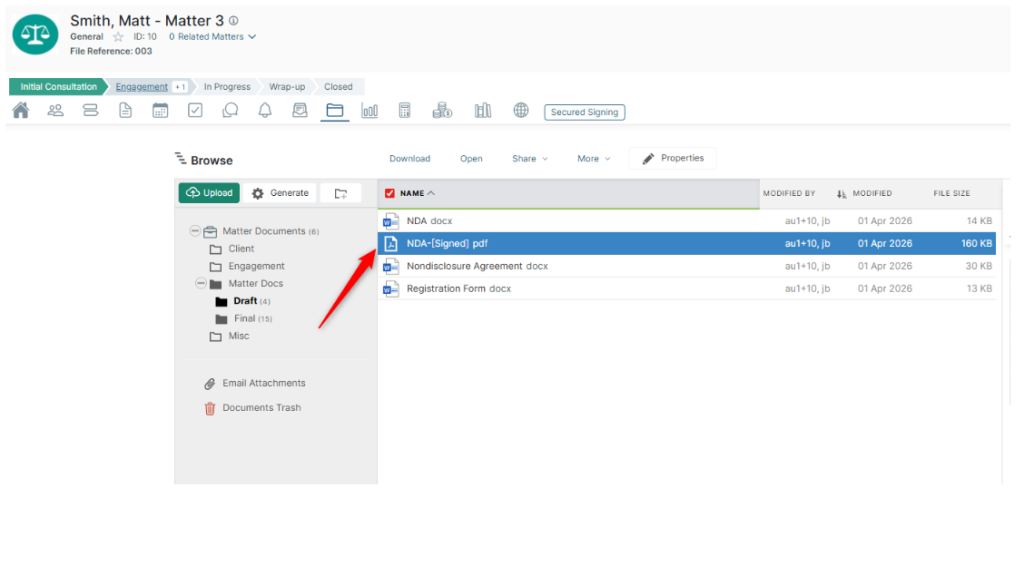Open the calendar icon
The image size is (1024, 566).
click(160, 110)
